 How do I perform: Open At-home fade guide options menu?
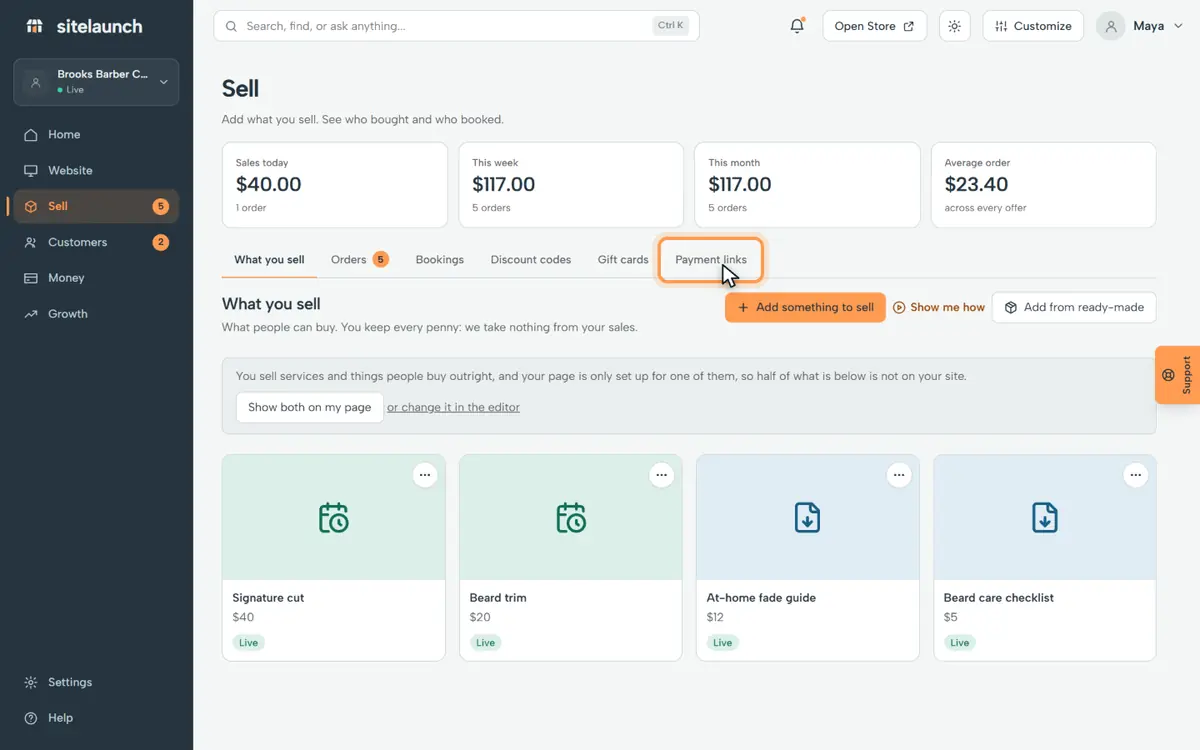[x=899, y=475]
